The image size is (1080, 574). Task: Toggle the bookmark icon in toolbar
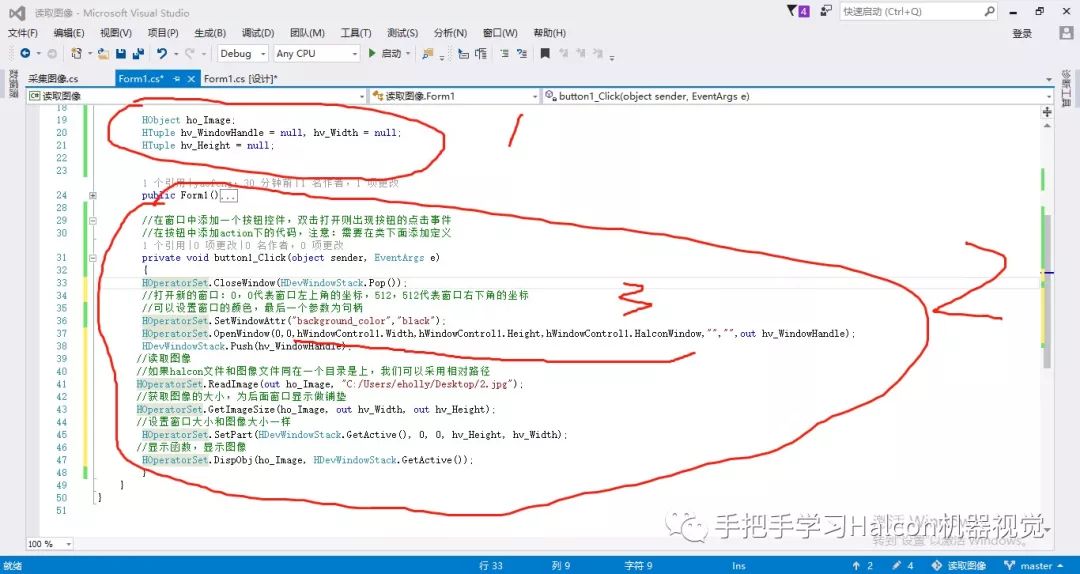[x=545, y=53]
